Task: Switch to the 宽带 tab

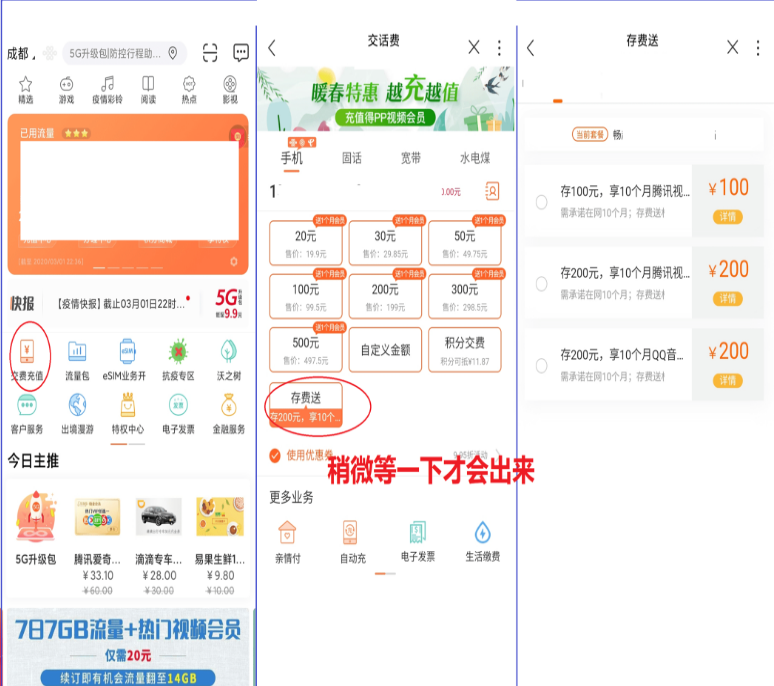Action: [411, 158]
